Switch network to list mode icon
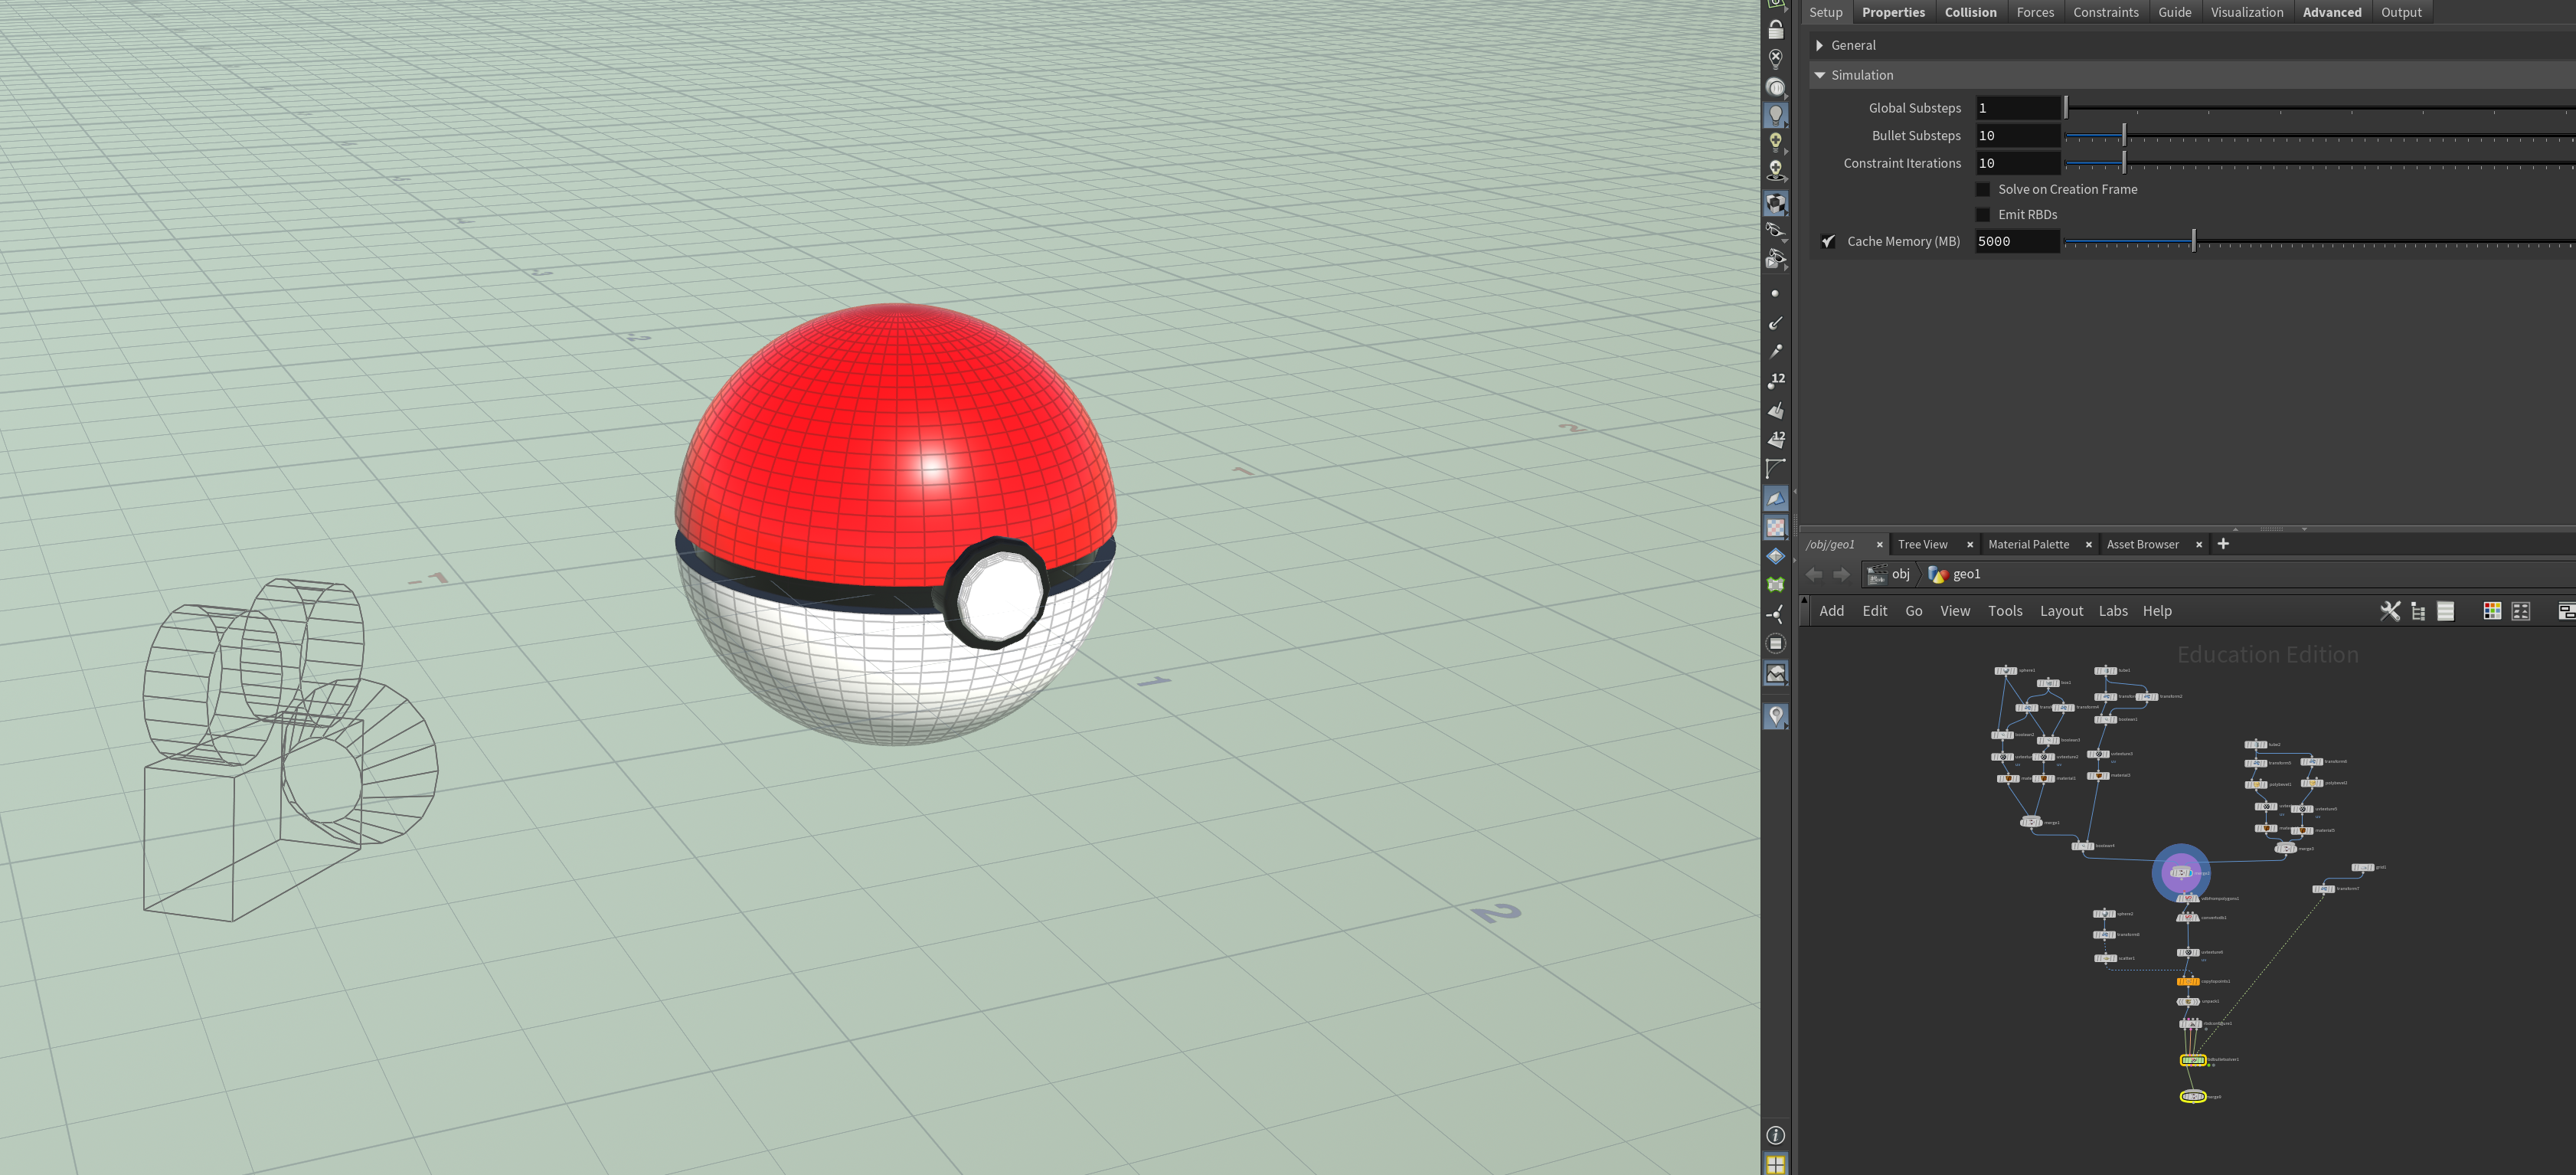This screenshot has height=1175, width=2576. click(x=2445, y=611)
